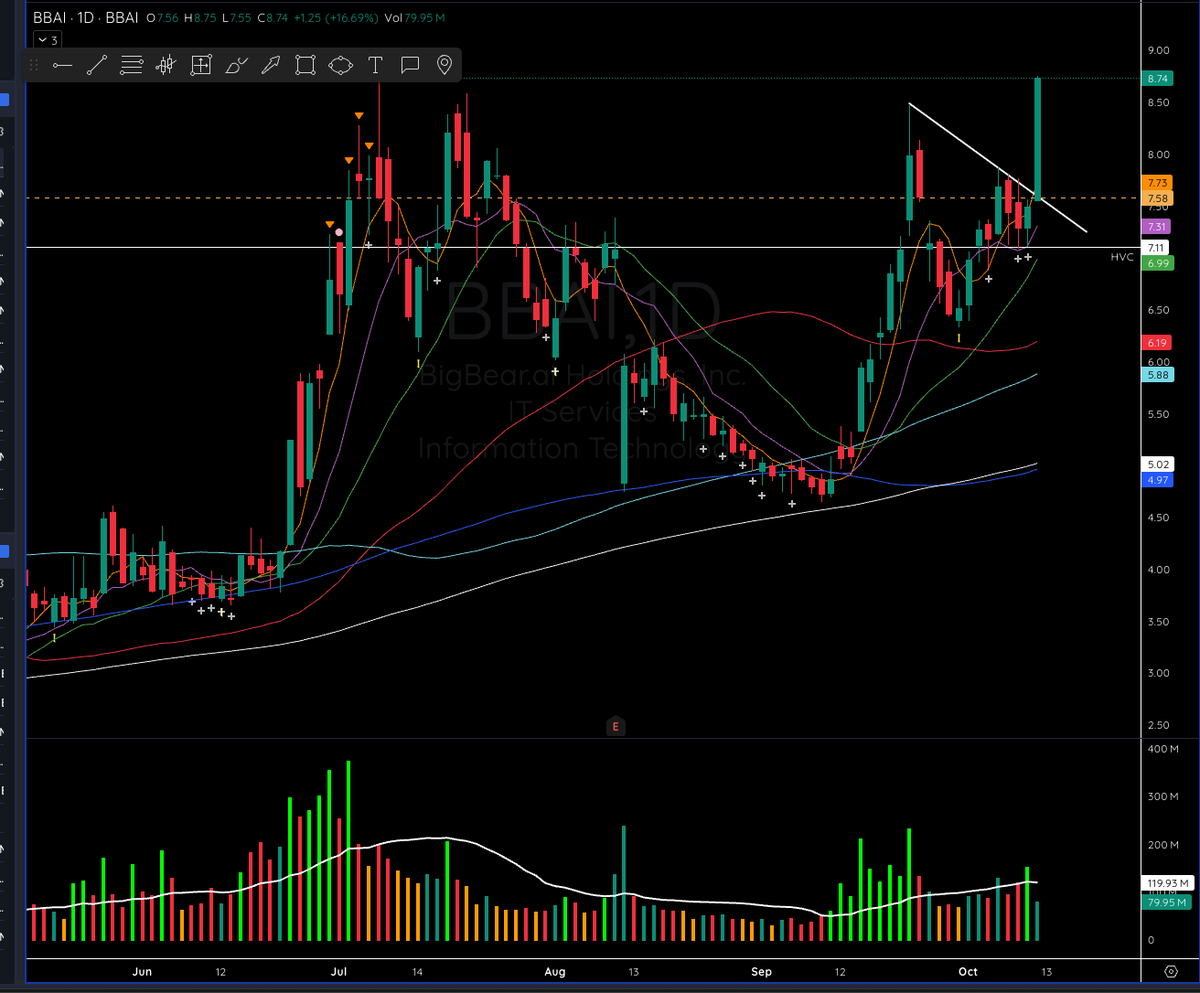The width and height of the screenshot is (1200, 993).
Task: Click the light blue 5.88 average label
Action: (x=1157, y=374)
